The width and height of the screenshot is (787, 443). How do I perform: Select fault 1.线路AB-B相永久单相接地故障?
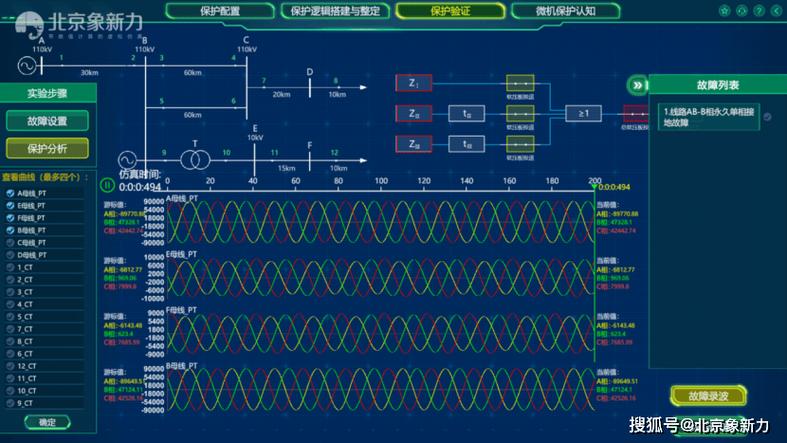(x=709, y=117)
